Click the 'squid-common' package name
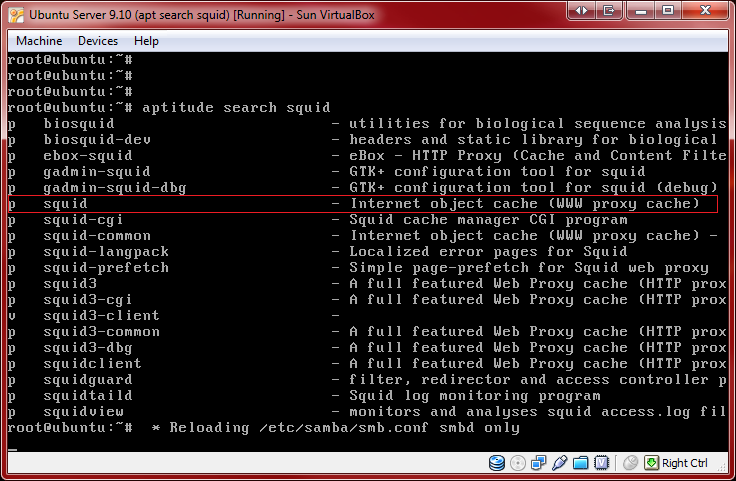Screen dimensions: 736x481 [x=97, y=236]
